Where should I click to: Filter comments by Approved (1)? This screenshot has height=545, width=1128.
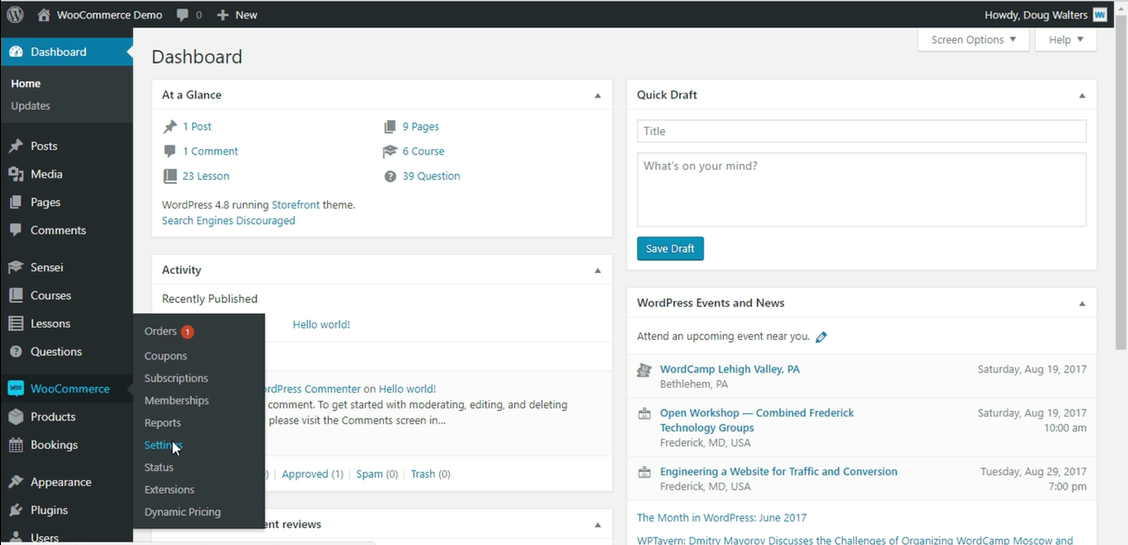point(312,475)
